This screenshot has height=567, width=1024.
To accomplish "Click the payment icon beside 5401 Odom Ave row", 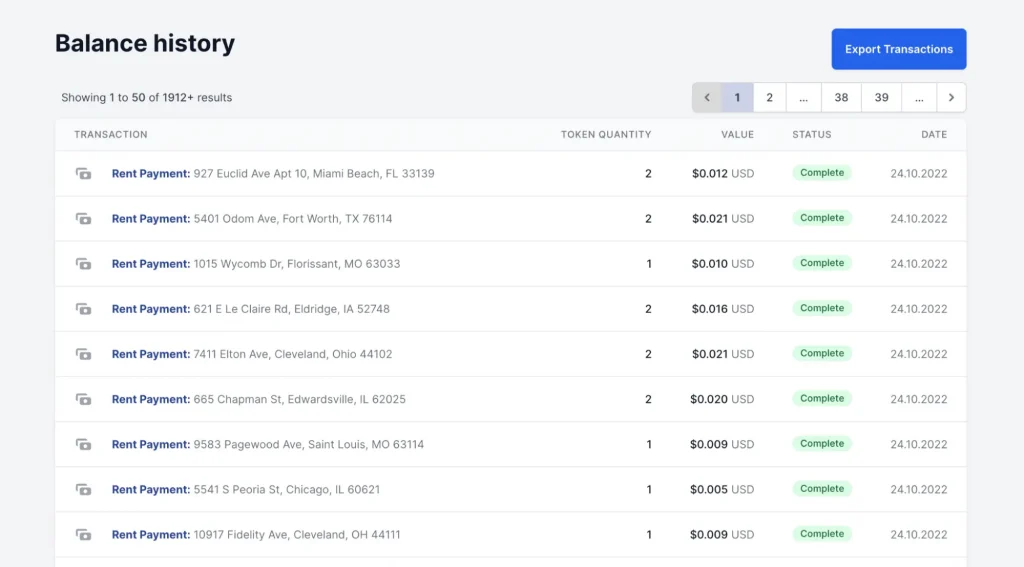I will click(84, 219).
